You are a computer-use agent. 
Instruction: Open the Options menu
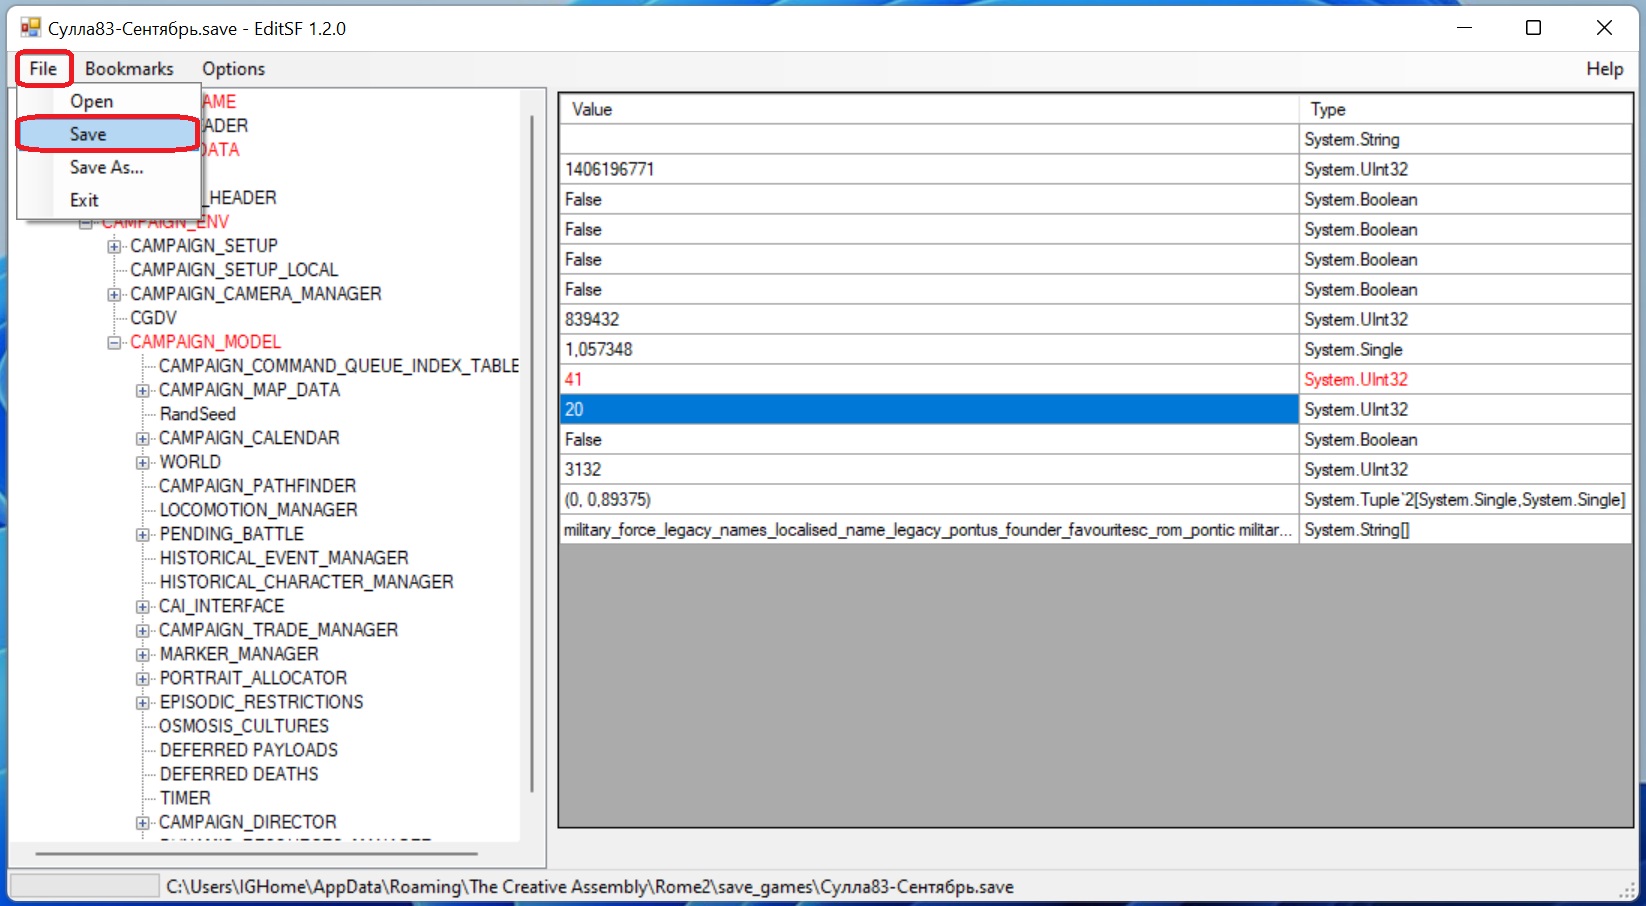coord(233,69)
